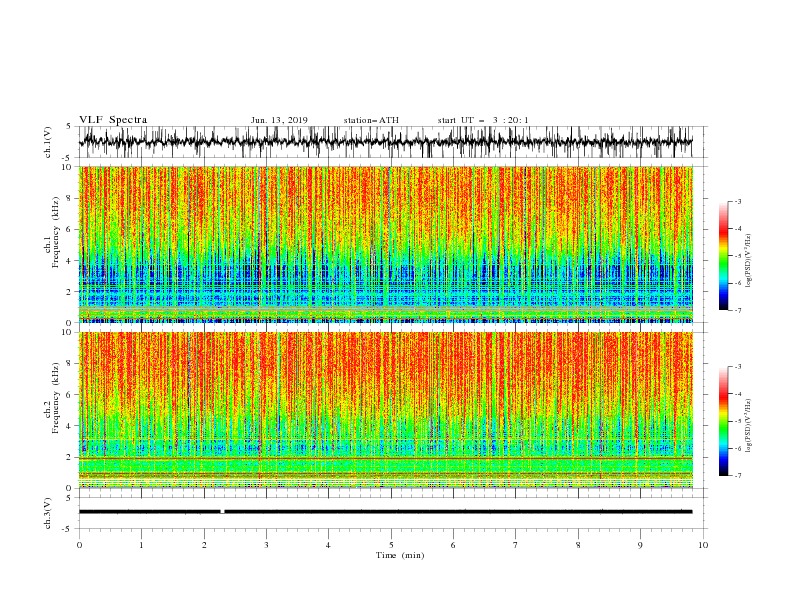Click time axis tick label "5"
This screenshot has width=792, height=612.
[391, 545]
